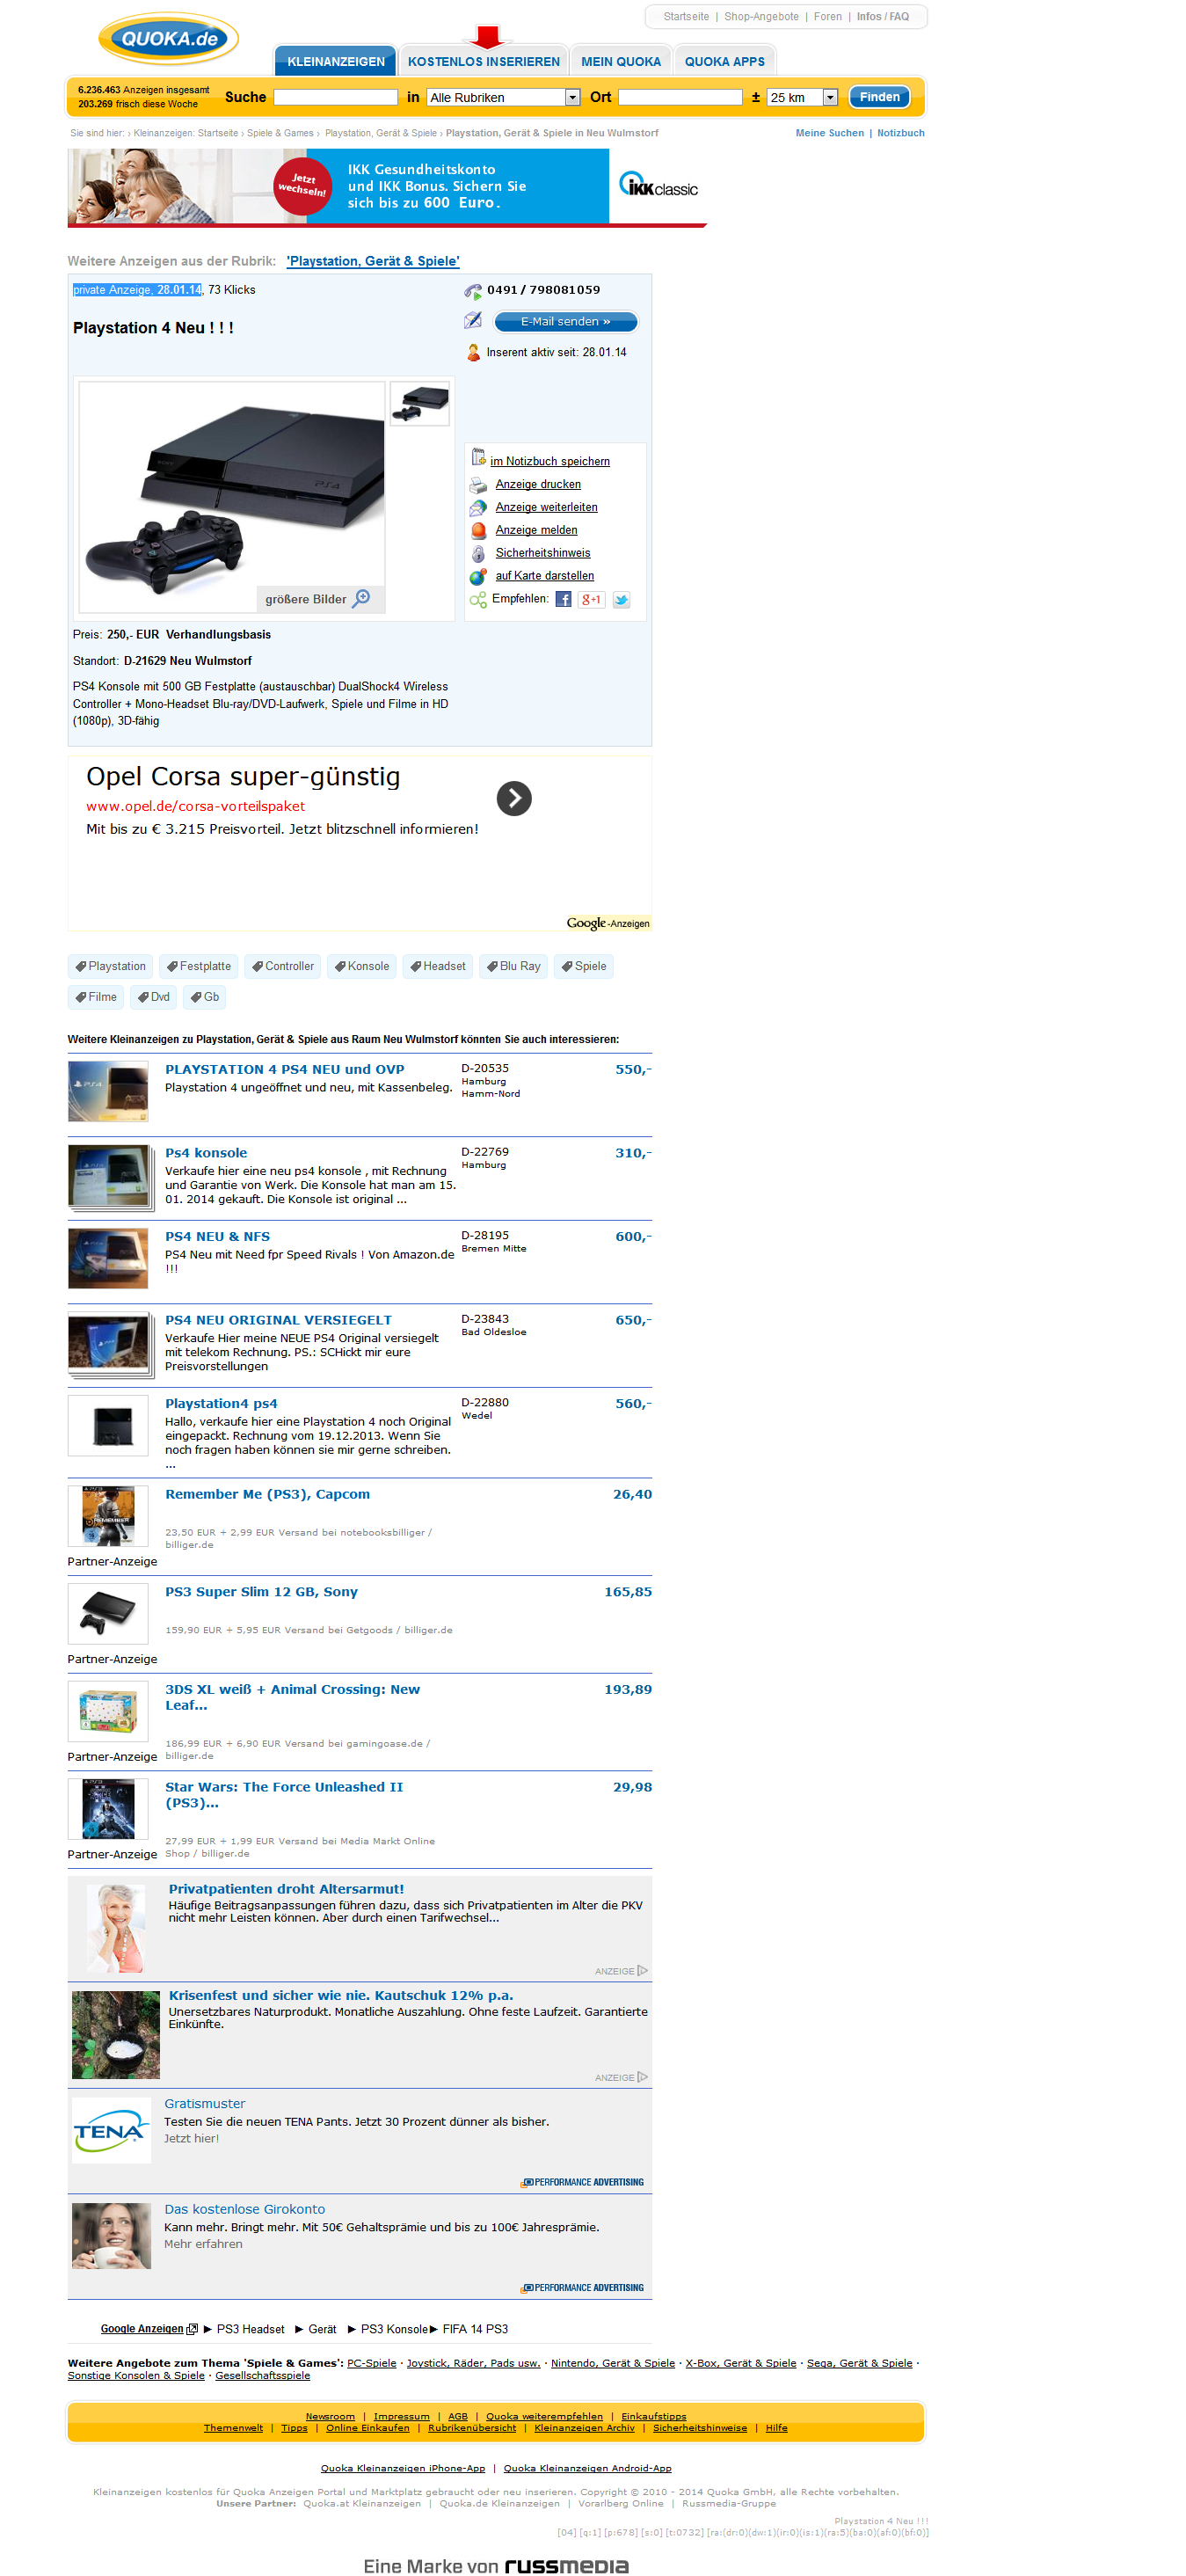Viewport: 1186px width, 2576px height.
Task: Open the 'Playstation, Gerät & Spiele' rubric link
Action: click(373, 261)
